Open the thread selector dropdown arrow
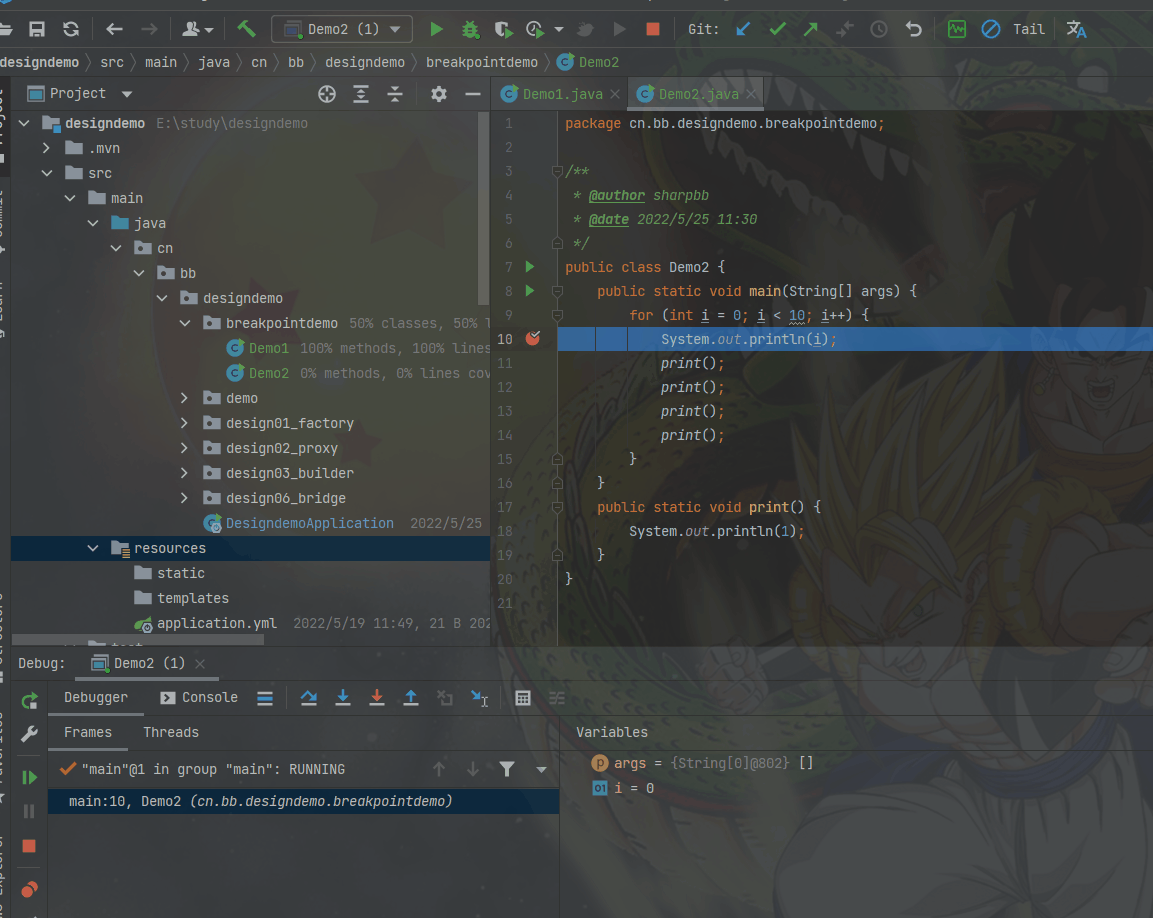The width and height of the screenshot is (1153, 918). 541,769
